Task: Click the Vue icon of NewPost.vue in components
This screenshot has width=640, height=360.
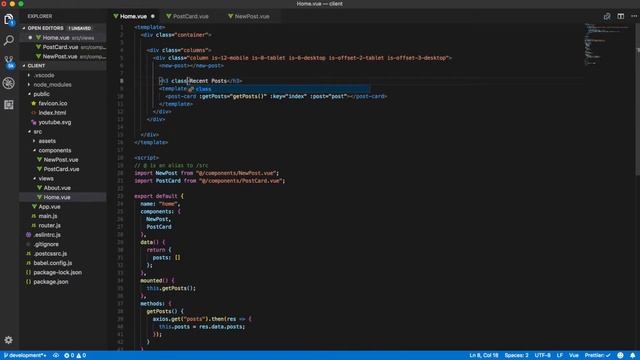Action: [x=39, y=160]
